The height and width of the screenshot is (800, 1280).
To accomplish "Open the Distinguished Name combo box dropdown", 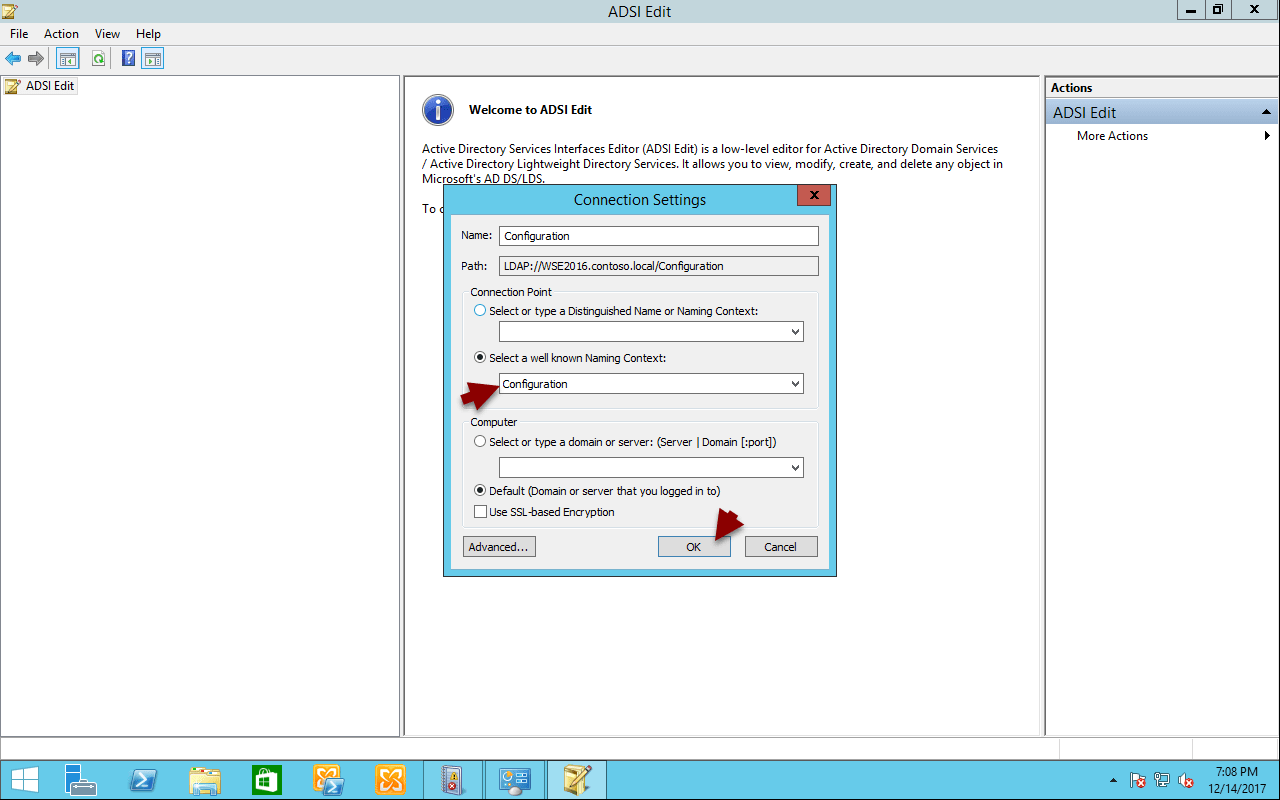I will coord(795,332).
